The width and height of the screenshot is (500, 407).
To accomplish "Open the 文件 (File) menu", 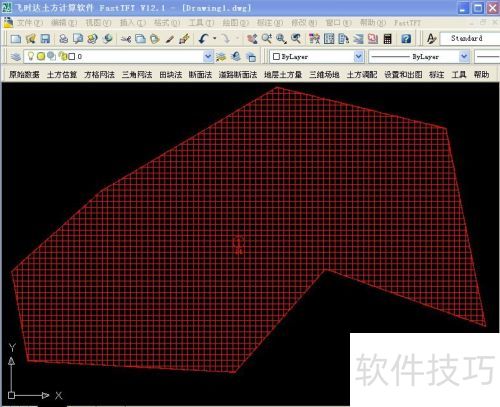I will [x=30, y=23].
